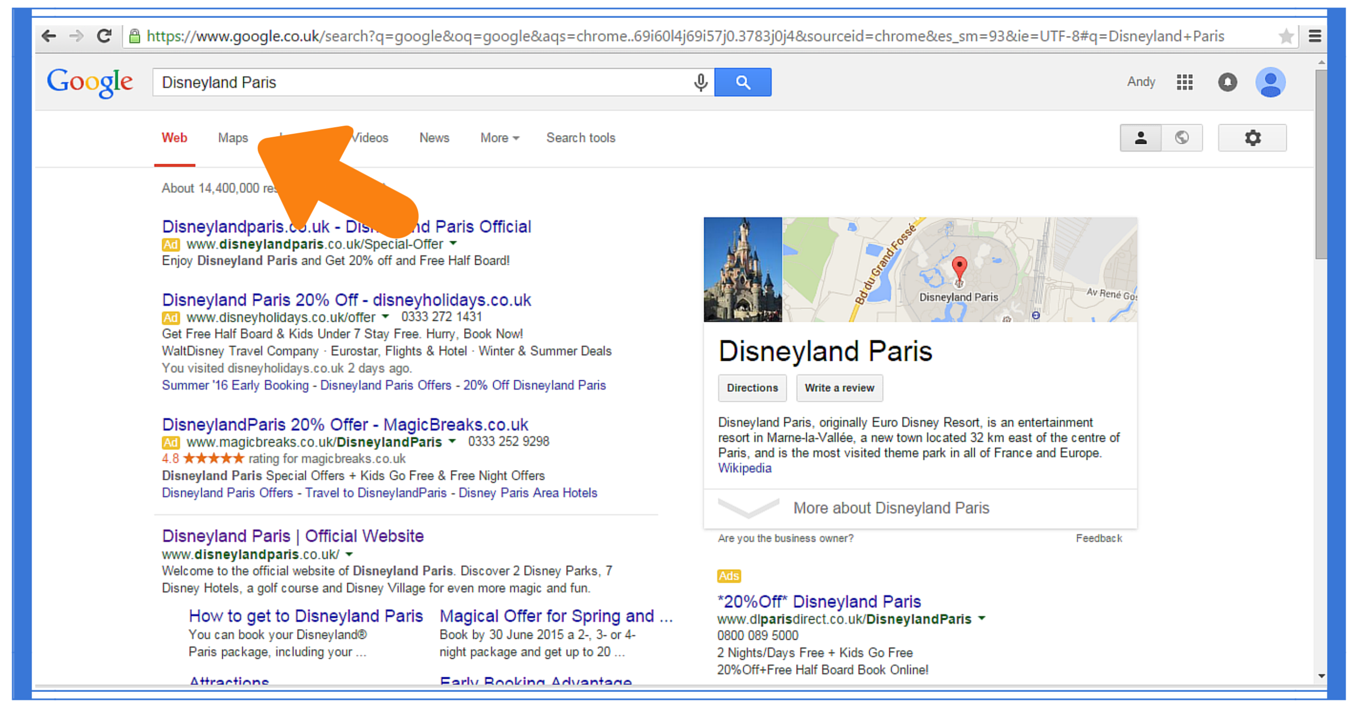Screen dimensions: 1350x720
Task: Open the notifications bell icon
Action: (1227, 83)
